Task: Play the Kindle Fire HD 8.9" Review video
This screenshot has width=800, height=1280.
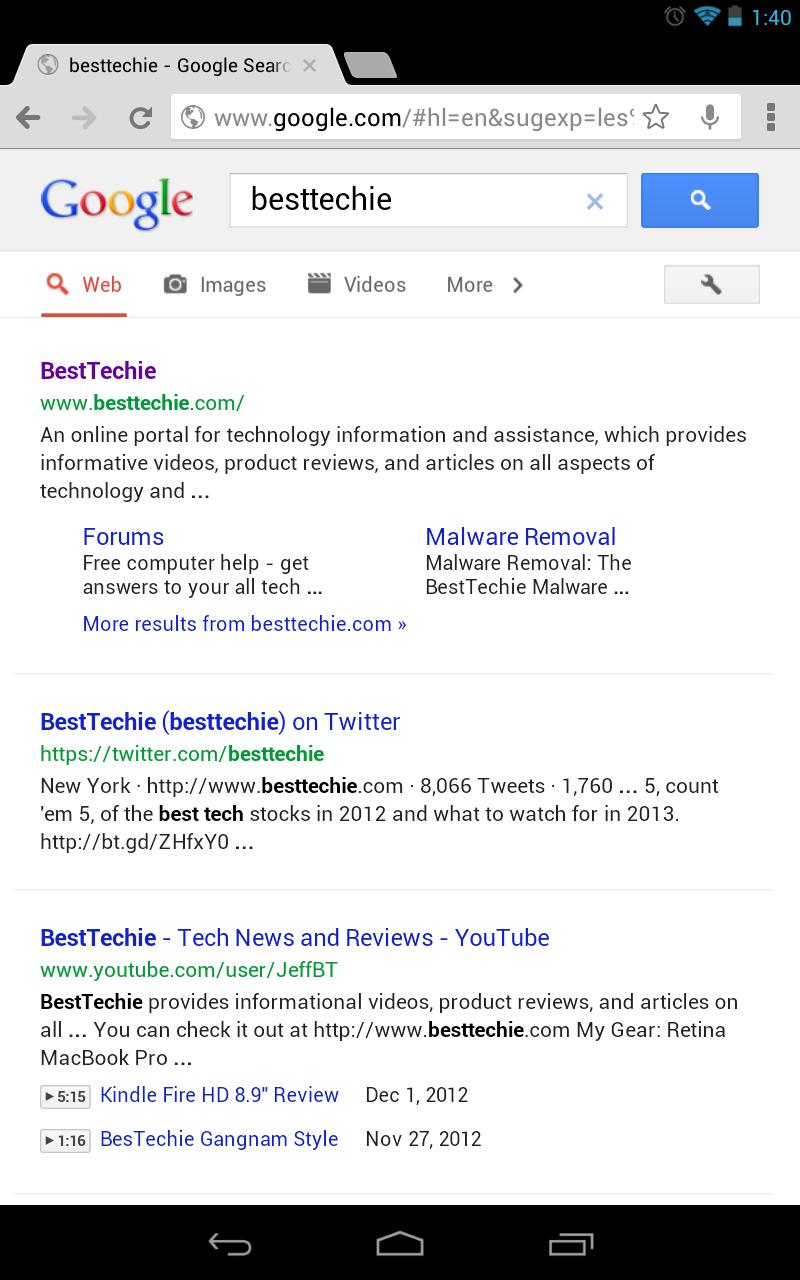Action: click(219, 1095)
